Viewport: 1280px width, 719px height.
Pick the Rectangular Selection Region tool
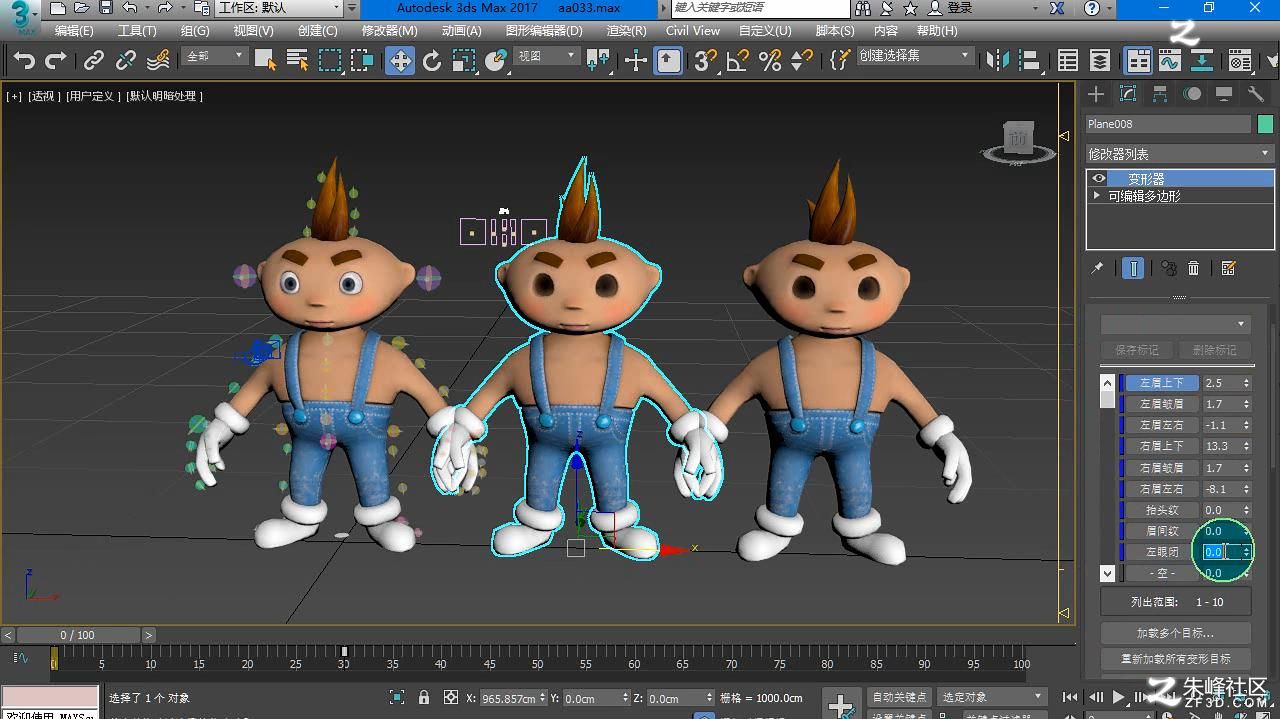point(330,60)
